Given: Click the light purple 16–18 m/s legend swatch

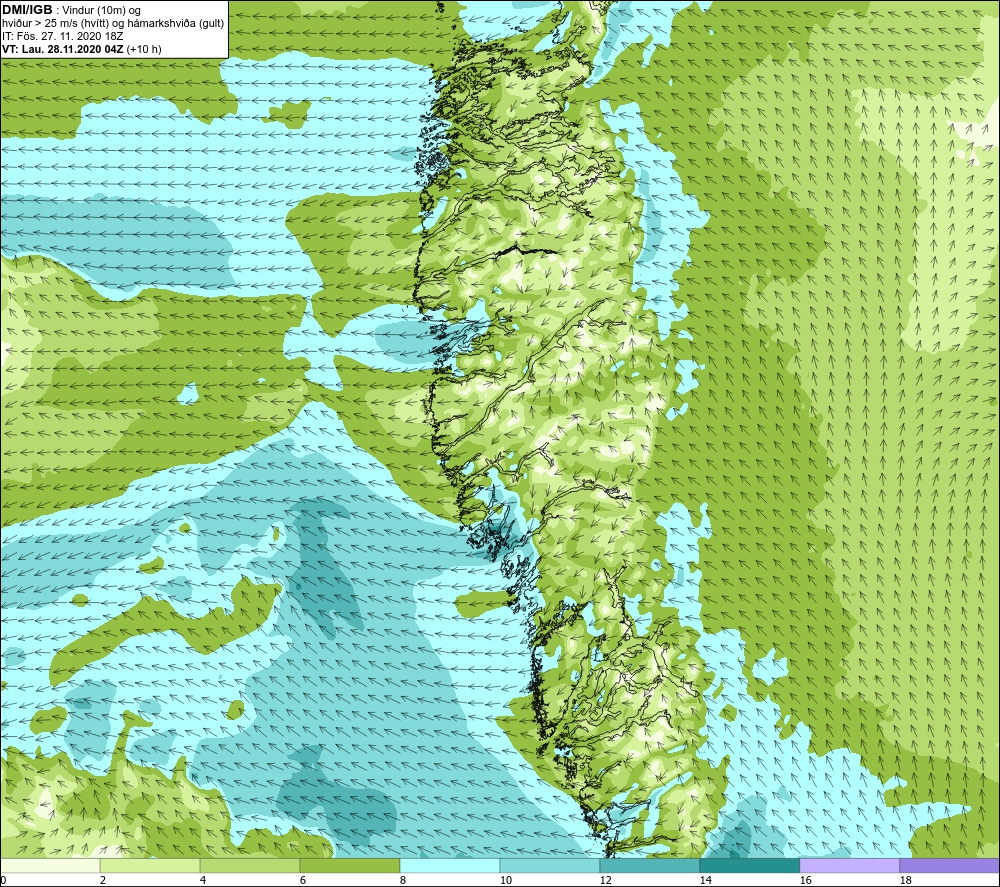Looking at the screenshot, I should (849, 865).
